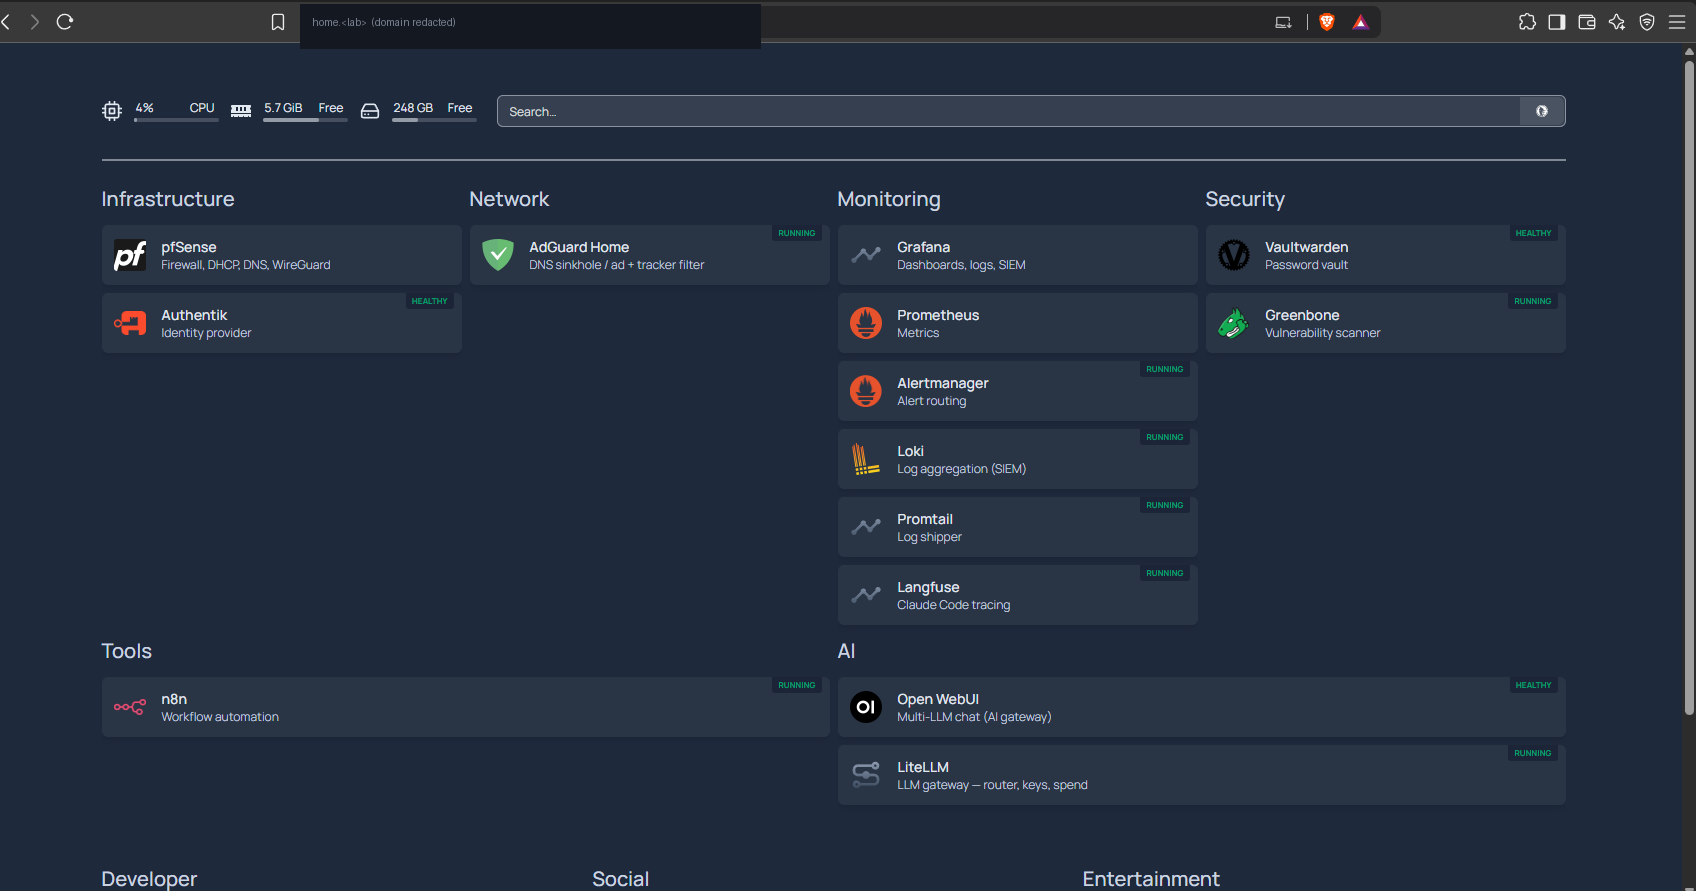Click the RUNNING status badge on AdGuard Home
1696x891 pixels.
pos(797,233)
